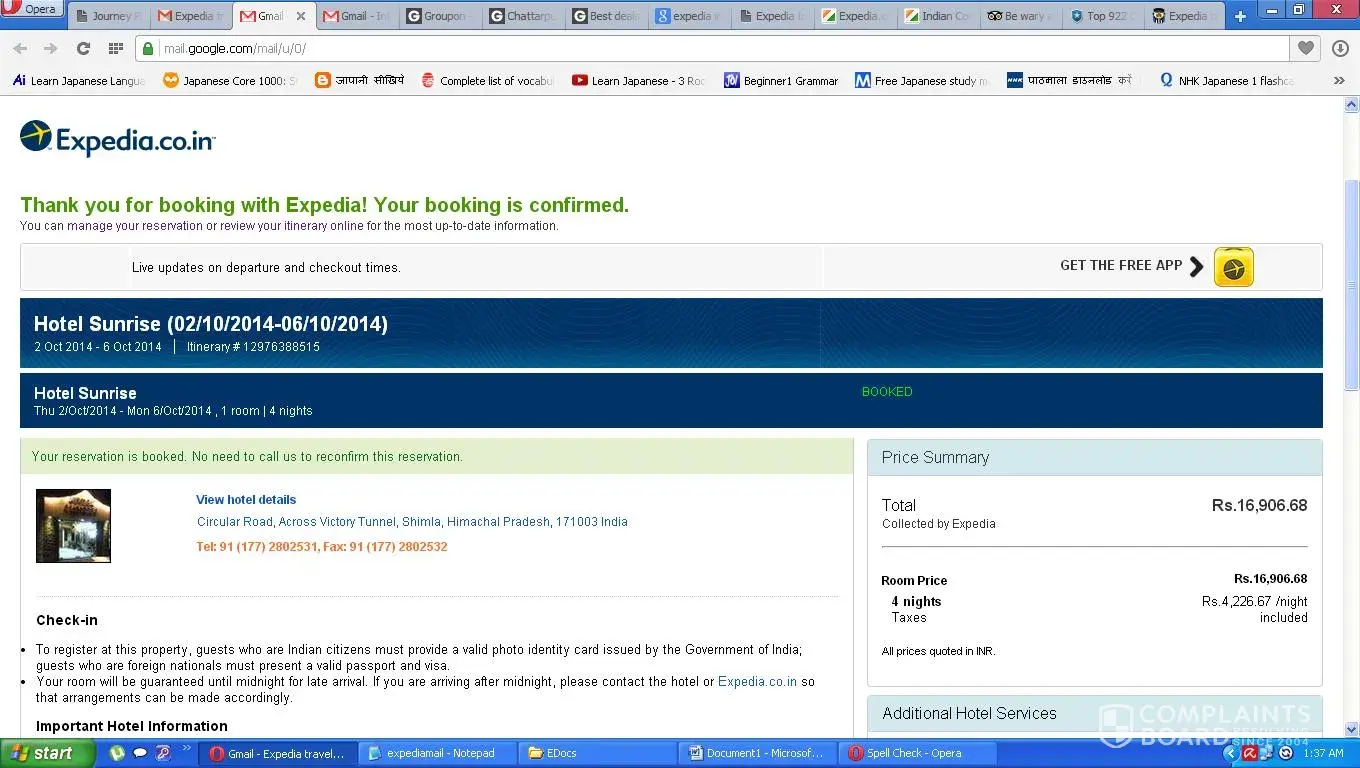Click the Hotel Sunrise photo thumbnail
The width and height of the screenshot is (1360, 768).
click(x=73, y=526)
